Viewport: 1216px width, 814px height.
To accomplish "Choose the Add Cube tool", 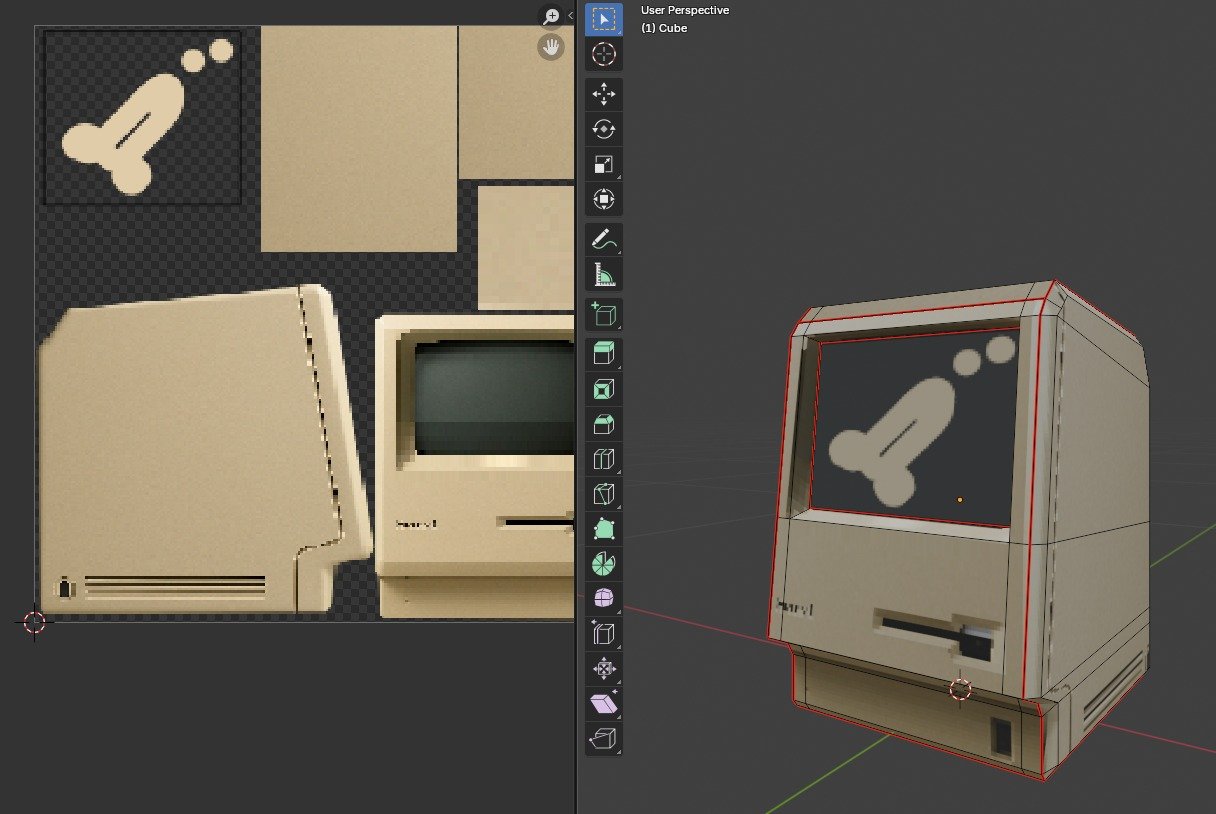I will tap(604, 315).
